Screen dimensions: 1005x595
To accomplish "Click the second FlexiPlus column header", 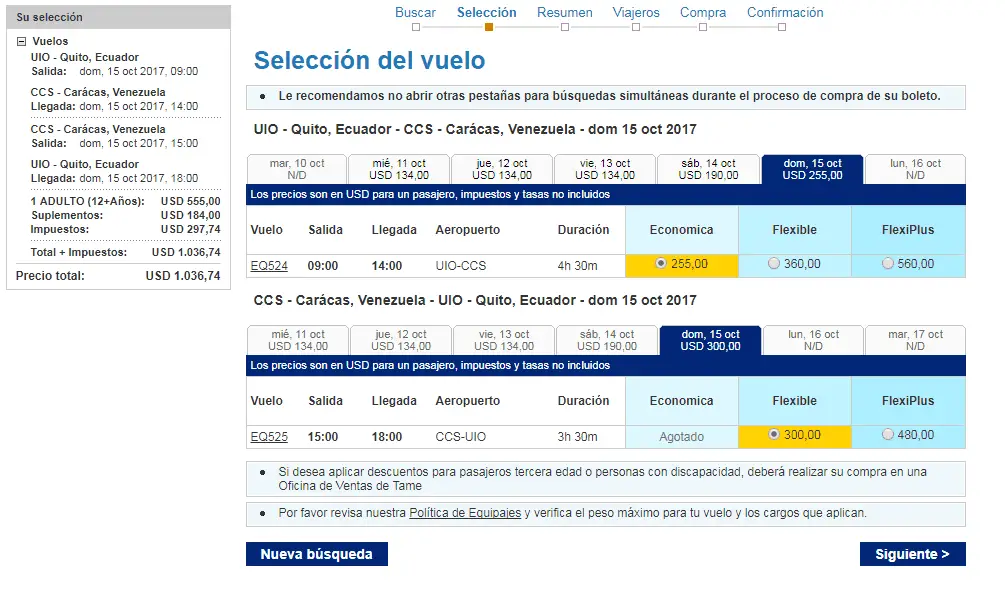I will tap(908, 401).
